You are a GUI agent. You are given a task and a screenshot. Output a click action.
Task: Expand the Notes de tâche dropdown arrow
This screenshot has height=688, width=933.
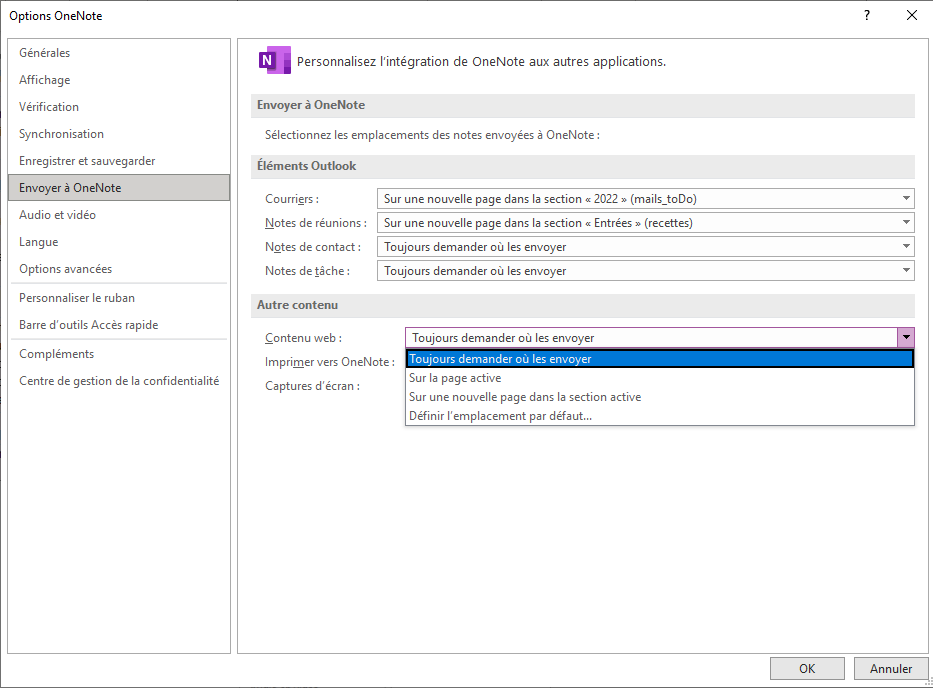906,271
